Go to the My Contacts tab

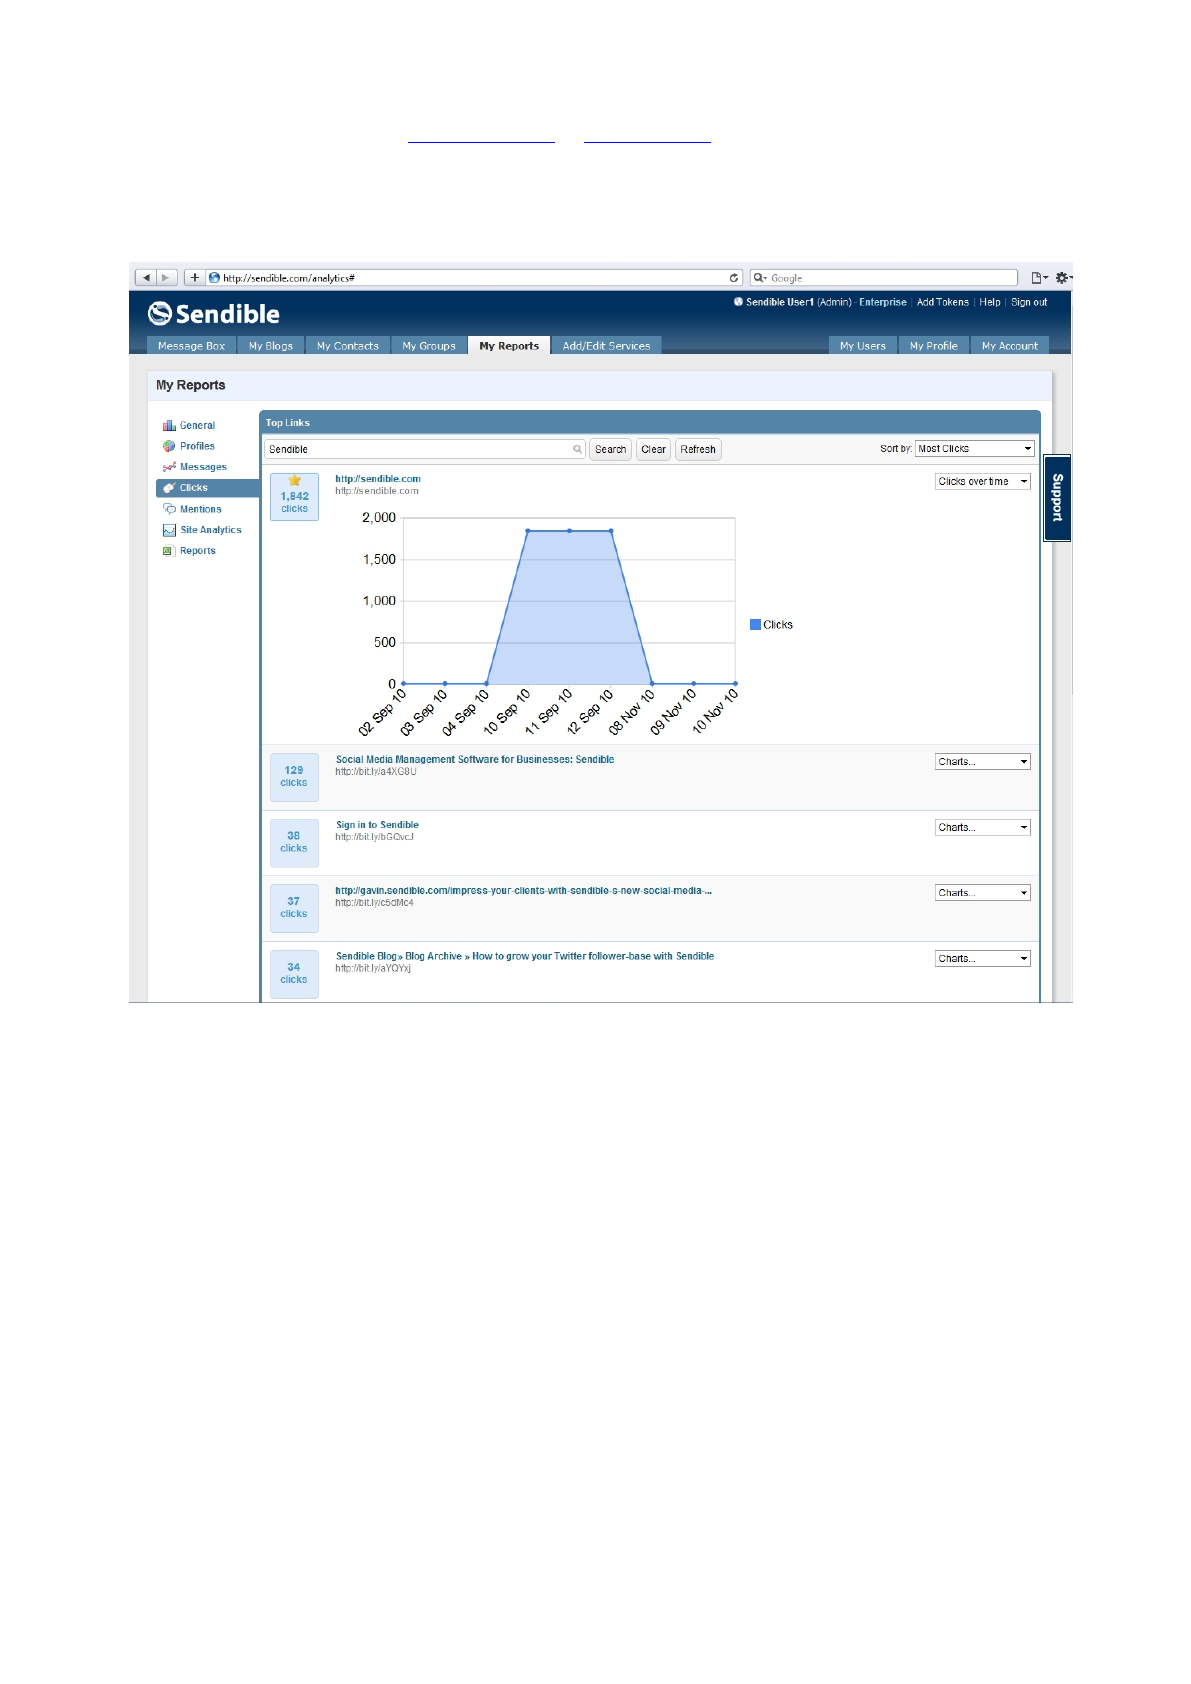(348, 346)
